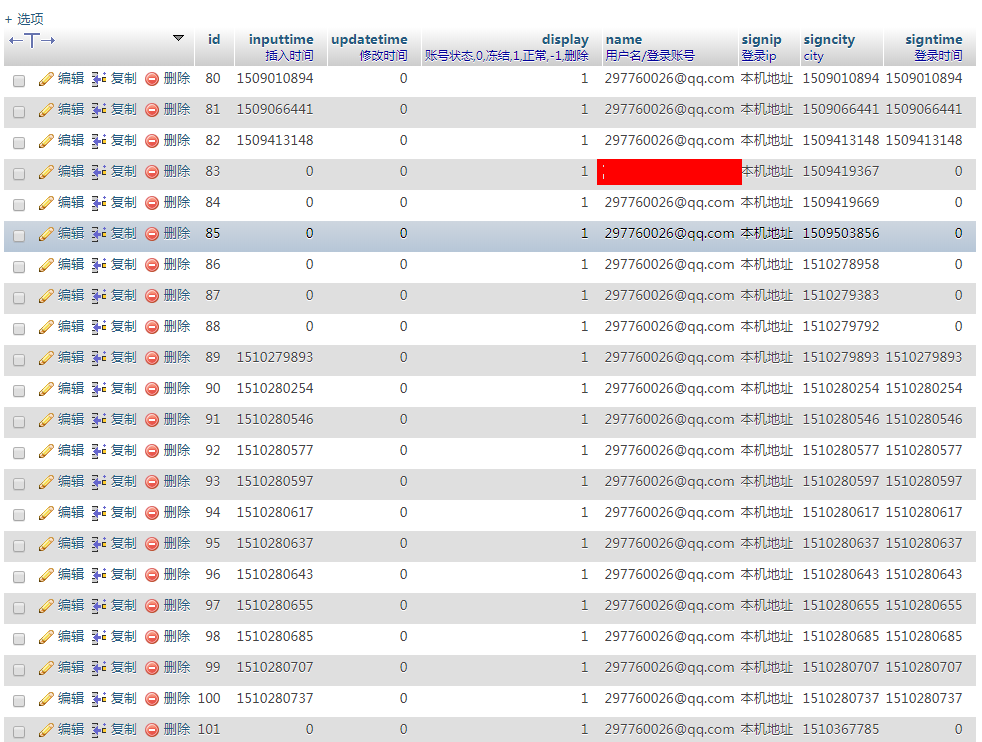Click signcity value 1510367785 in row 101

coord(841,729)
